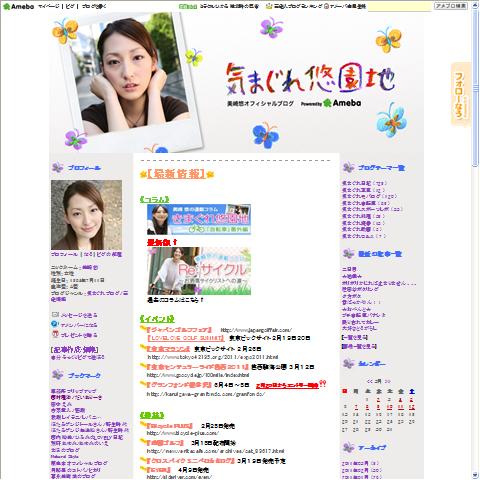
Task: Click the japangolffair.com URL text
Action: (x=256, y=330)
